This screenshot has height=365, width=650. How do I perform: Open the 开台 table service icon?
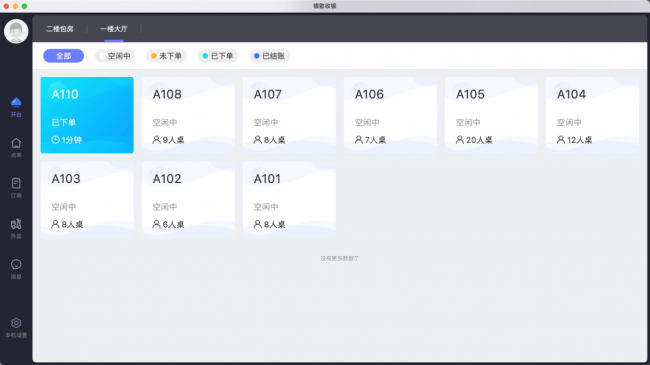click(16, 102)
